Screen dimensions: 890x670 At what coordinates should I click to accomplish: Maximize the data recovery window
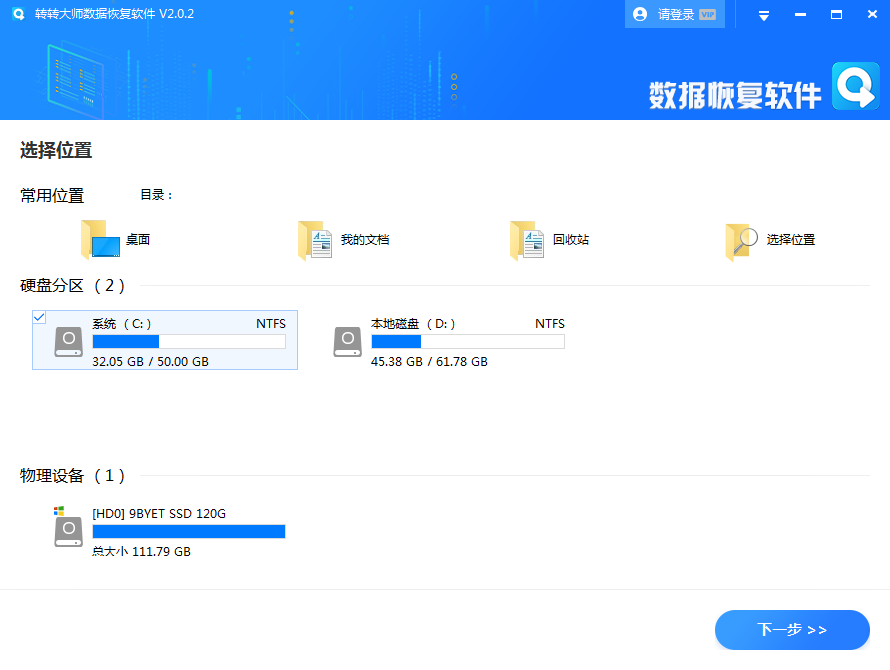pyautogui.click(x=836, y=15)
